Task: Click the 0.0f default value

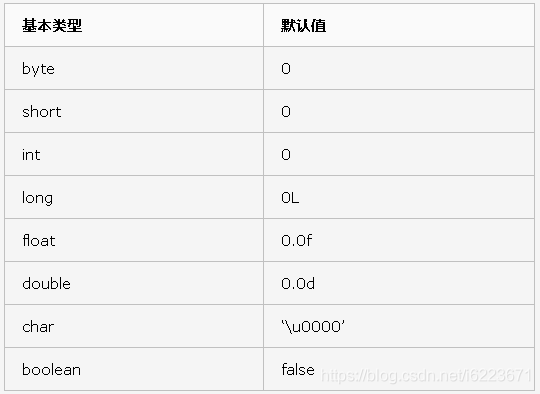Action: (297, 240)
